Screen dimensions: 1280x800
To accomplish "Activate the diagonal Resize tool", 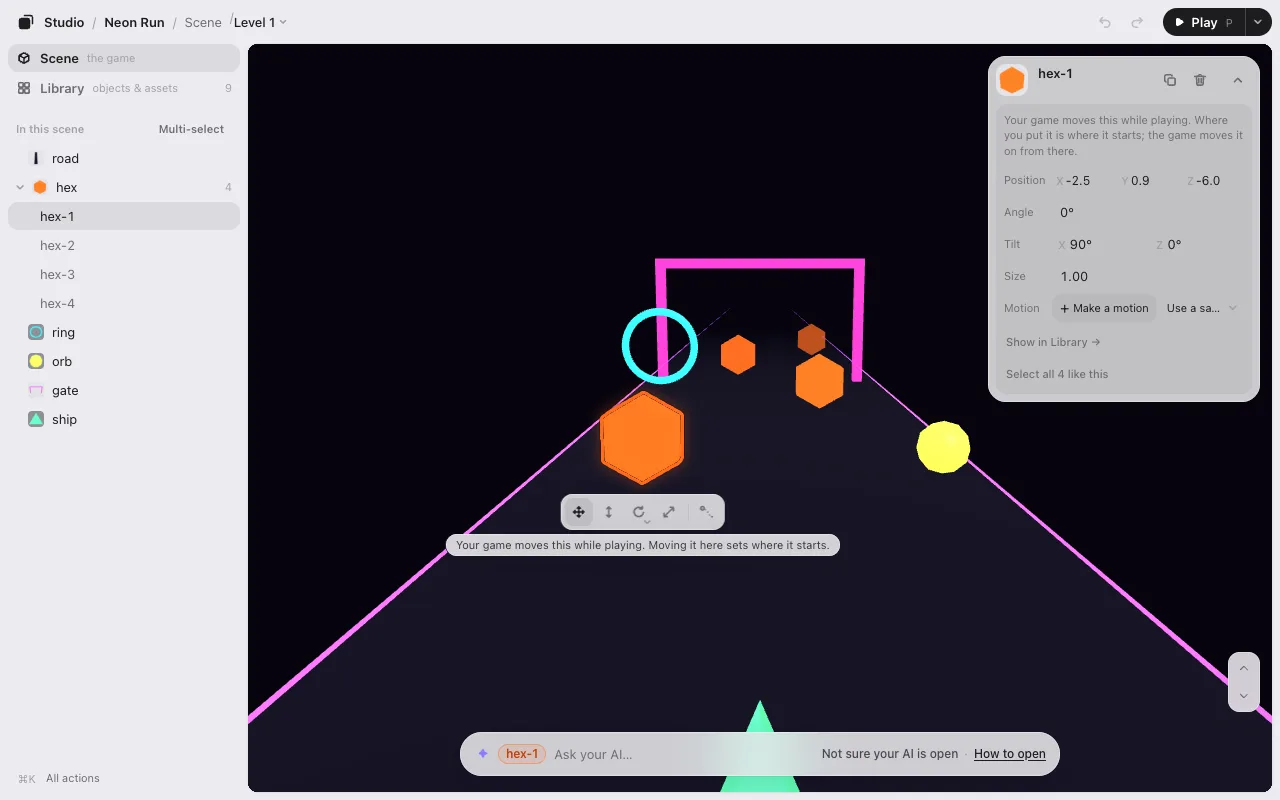I will pos(669,512).
